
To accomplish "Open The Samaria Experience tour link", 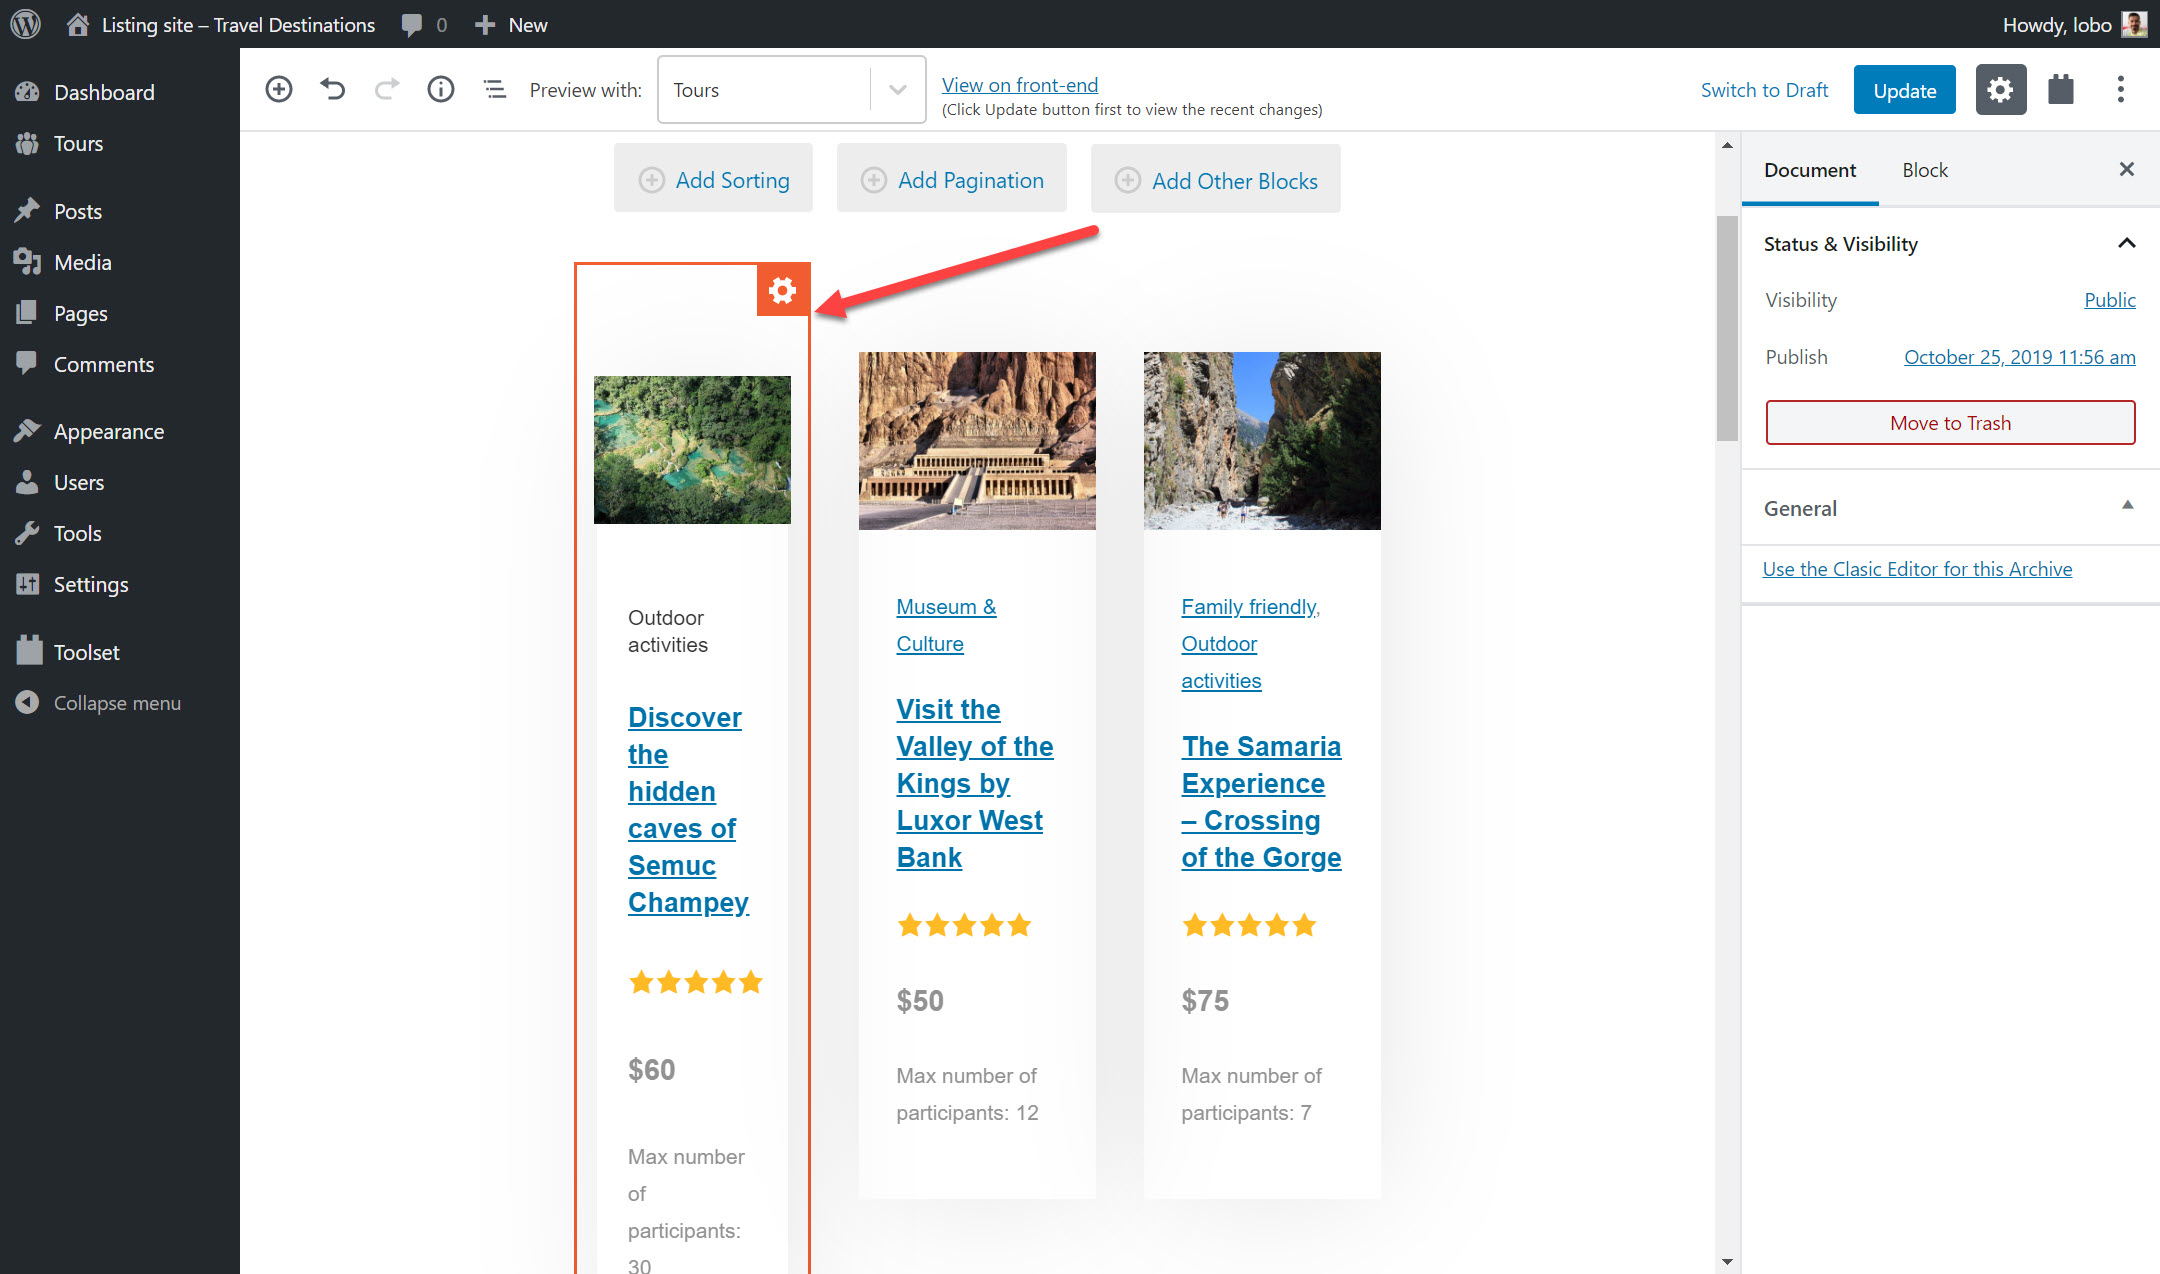I will click(x=1261, y=802).
